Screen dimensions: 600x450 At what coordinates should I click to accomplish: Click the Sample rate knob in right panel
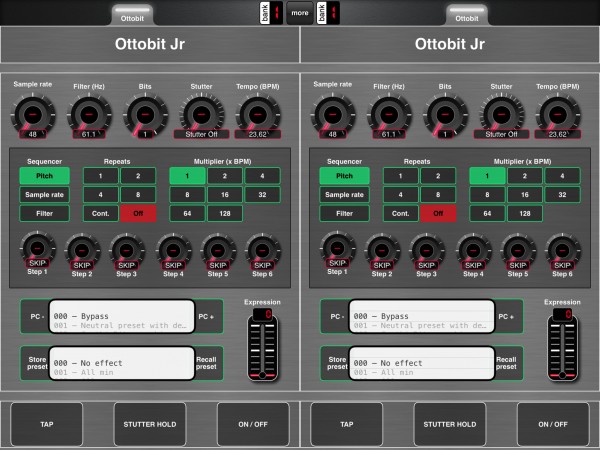(333, 114)
